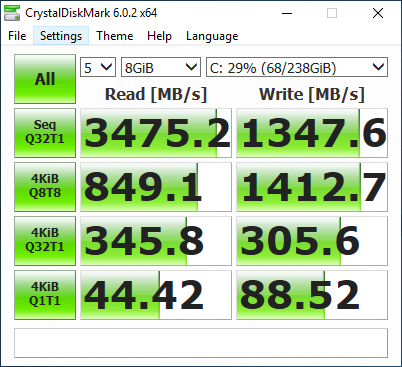Open the Help menu
Viewport: 402px width, 367px height.
coord(159,36)
